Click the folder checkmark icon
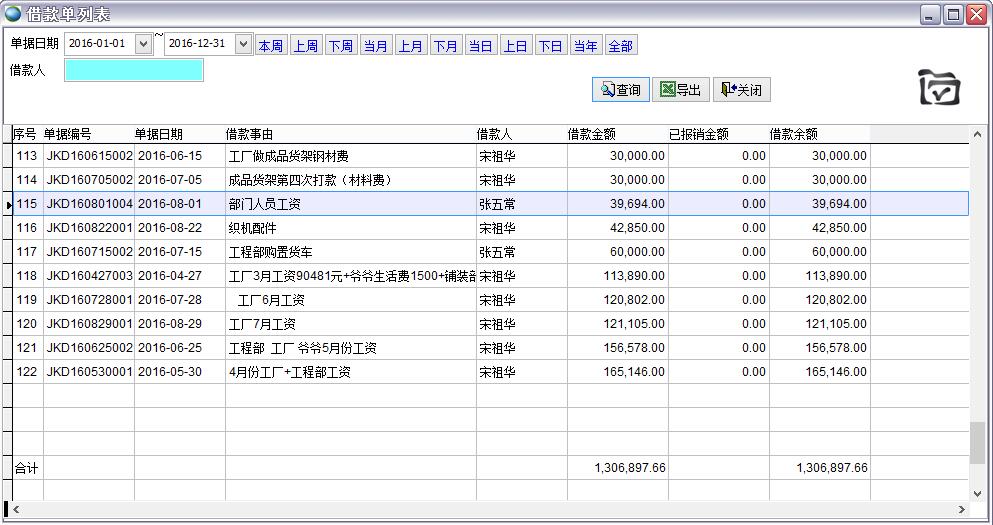 [939, 88]
